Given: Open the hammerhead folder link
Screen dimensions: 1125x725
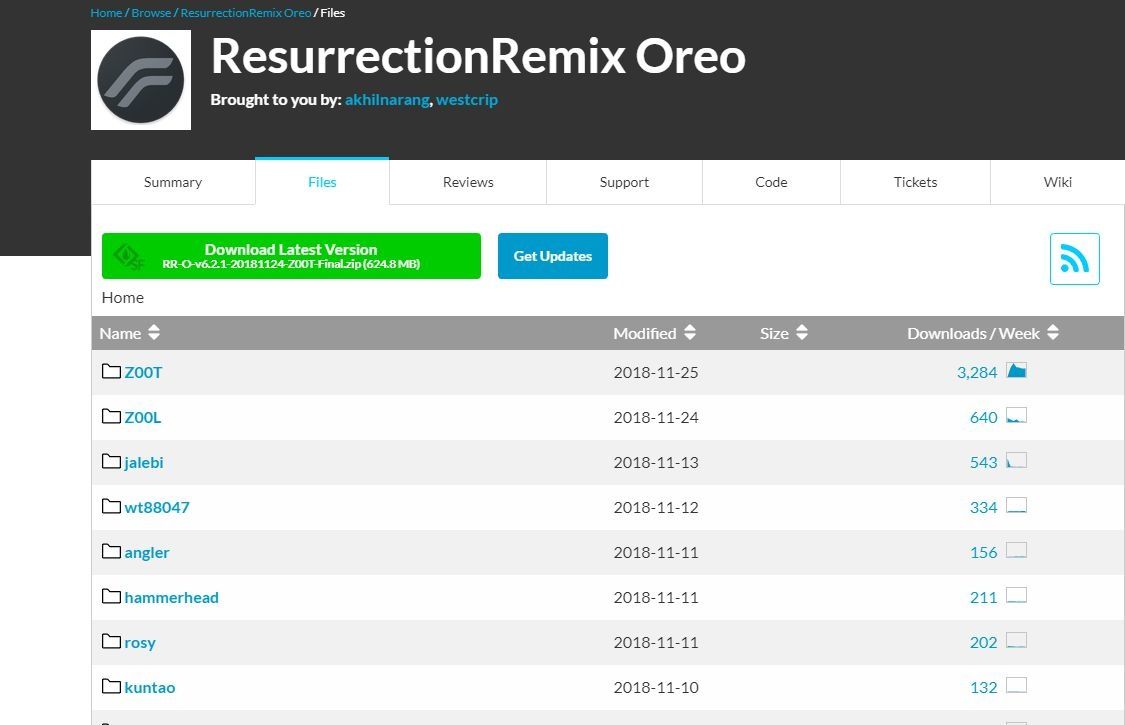Looking at the screenshot, I should coord(171,597).
